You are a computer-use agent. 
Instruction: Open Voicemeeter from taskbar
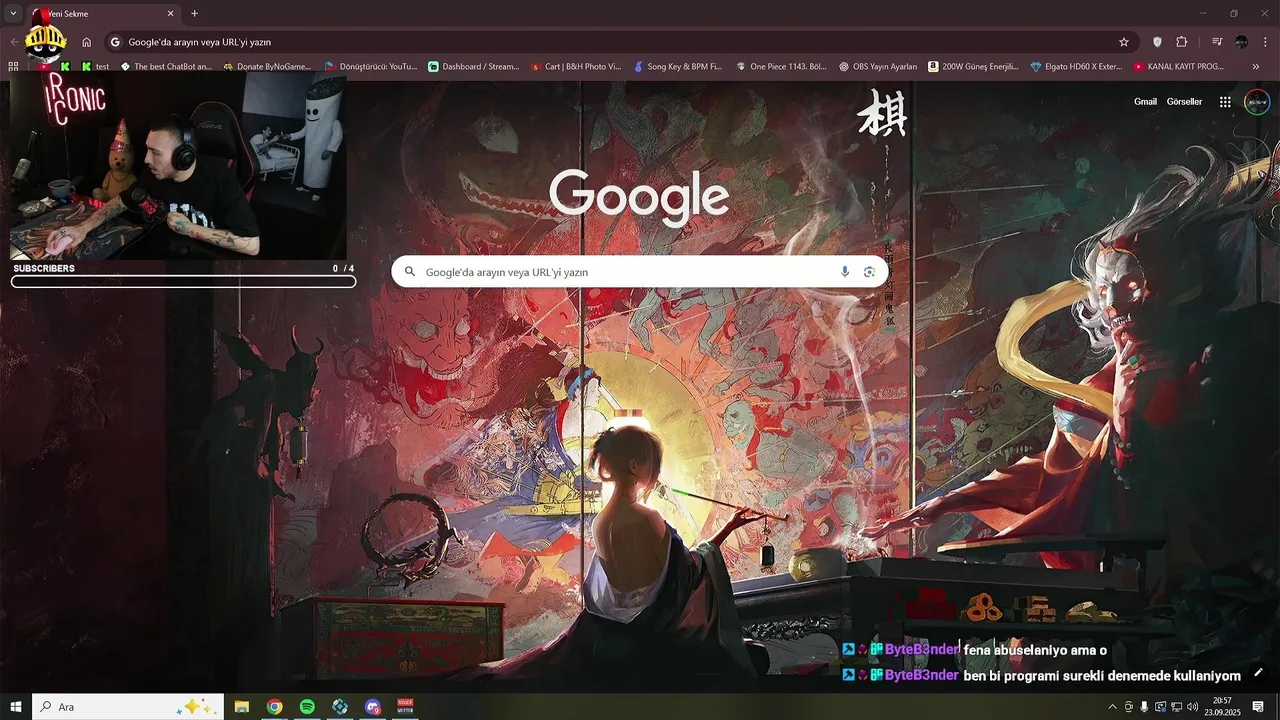click(406, 707)
